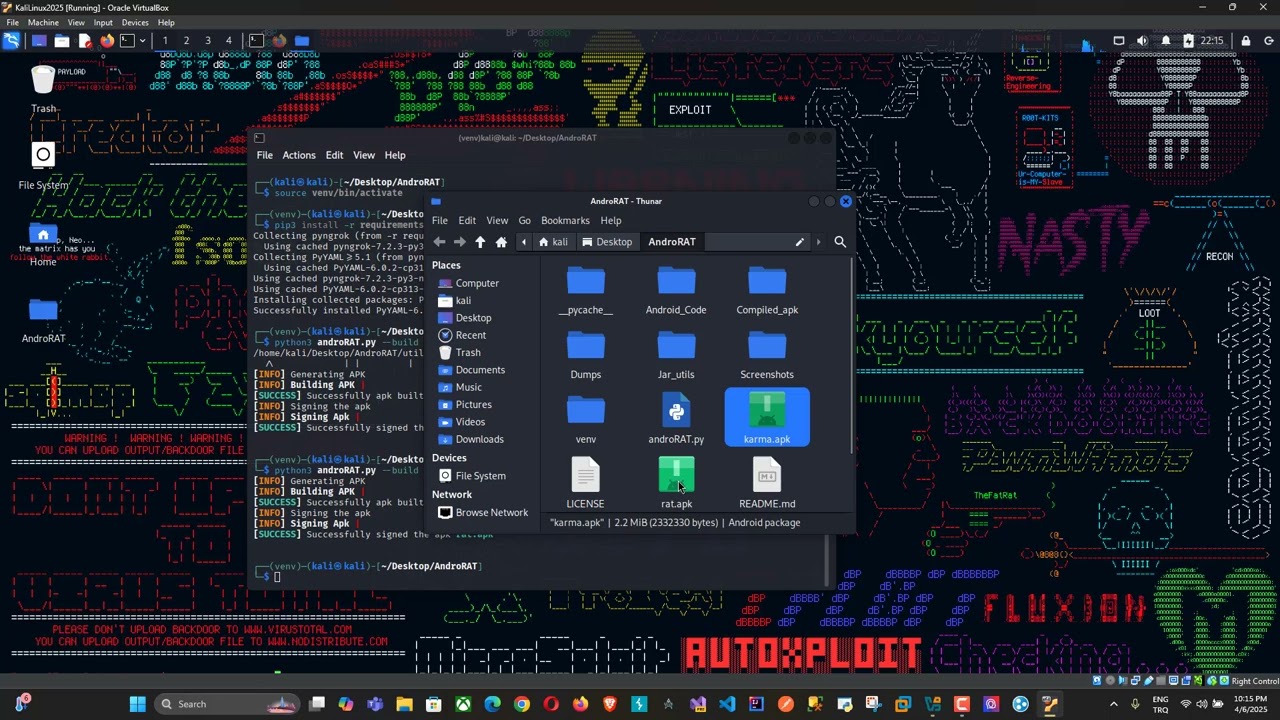
Task: Click the battery power icon in the Kali panel
Action: pyautogui.click(x=1188, y=41)
